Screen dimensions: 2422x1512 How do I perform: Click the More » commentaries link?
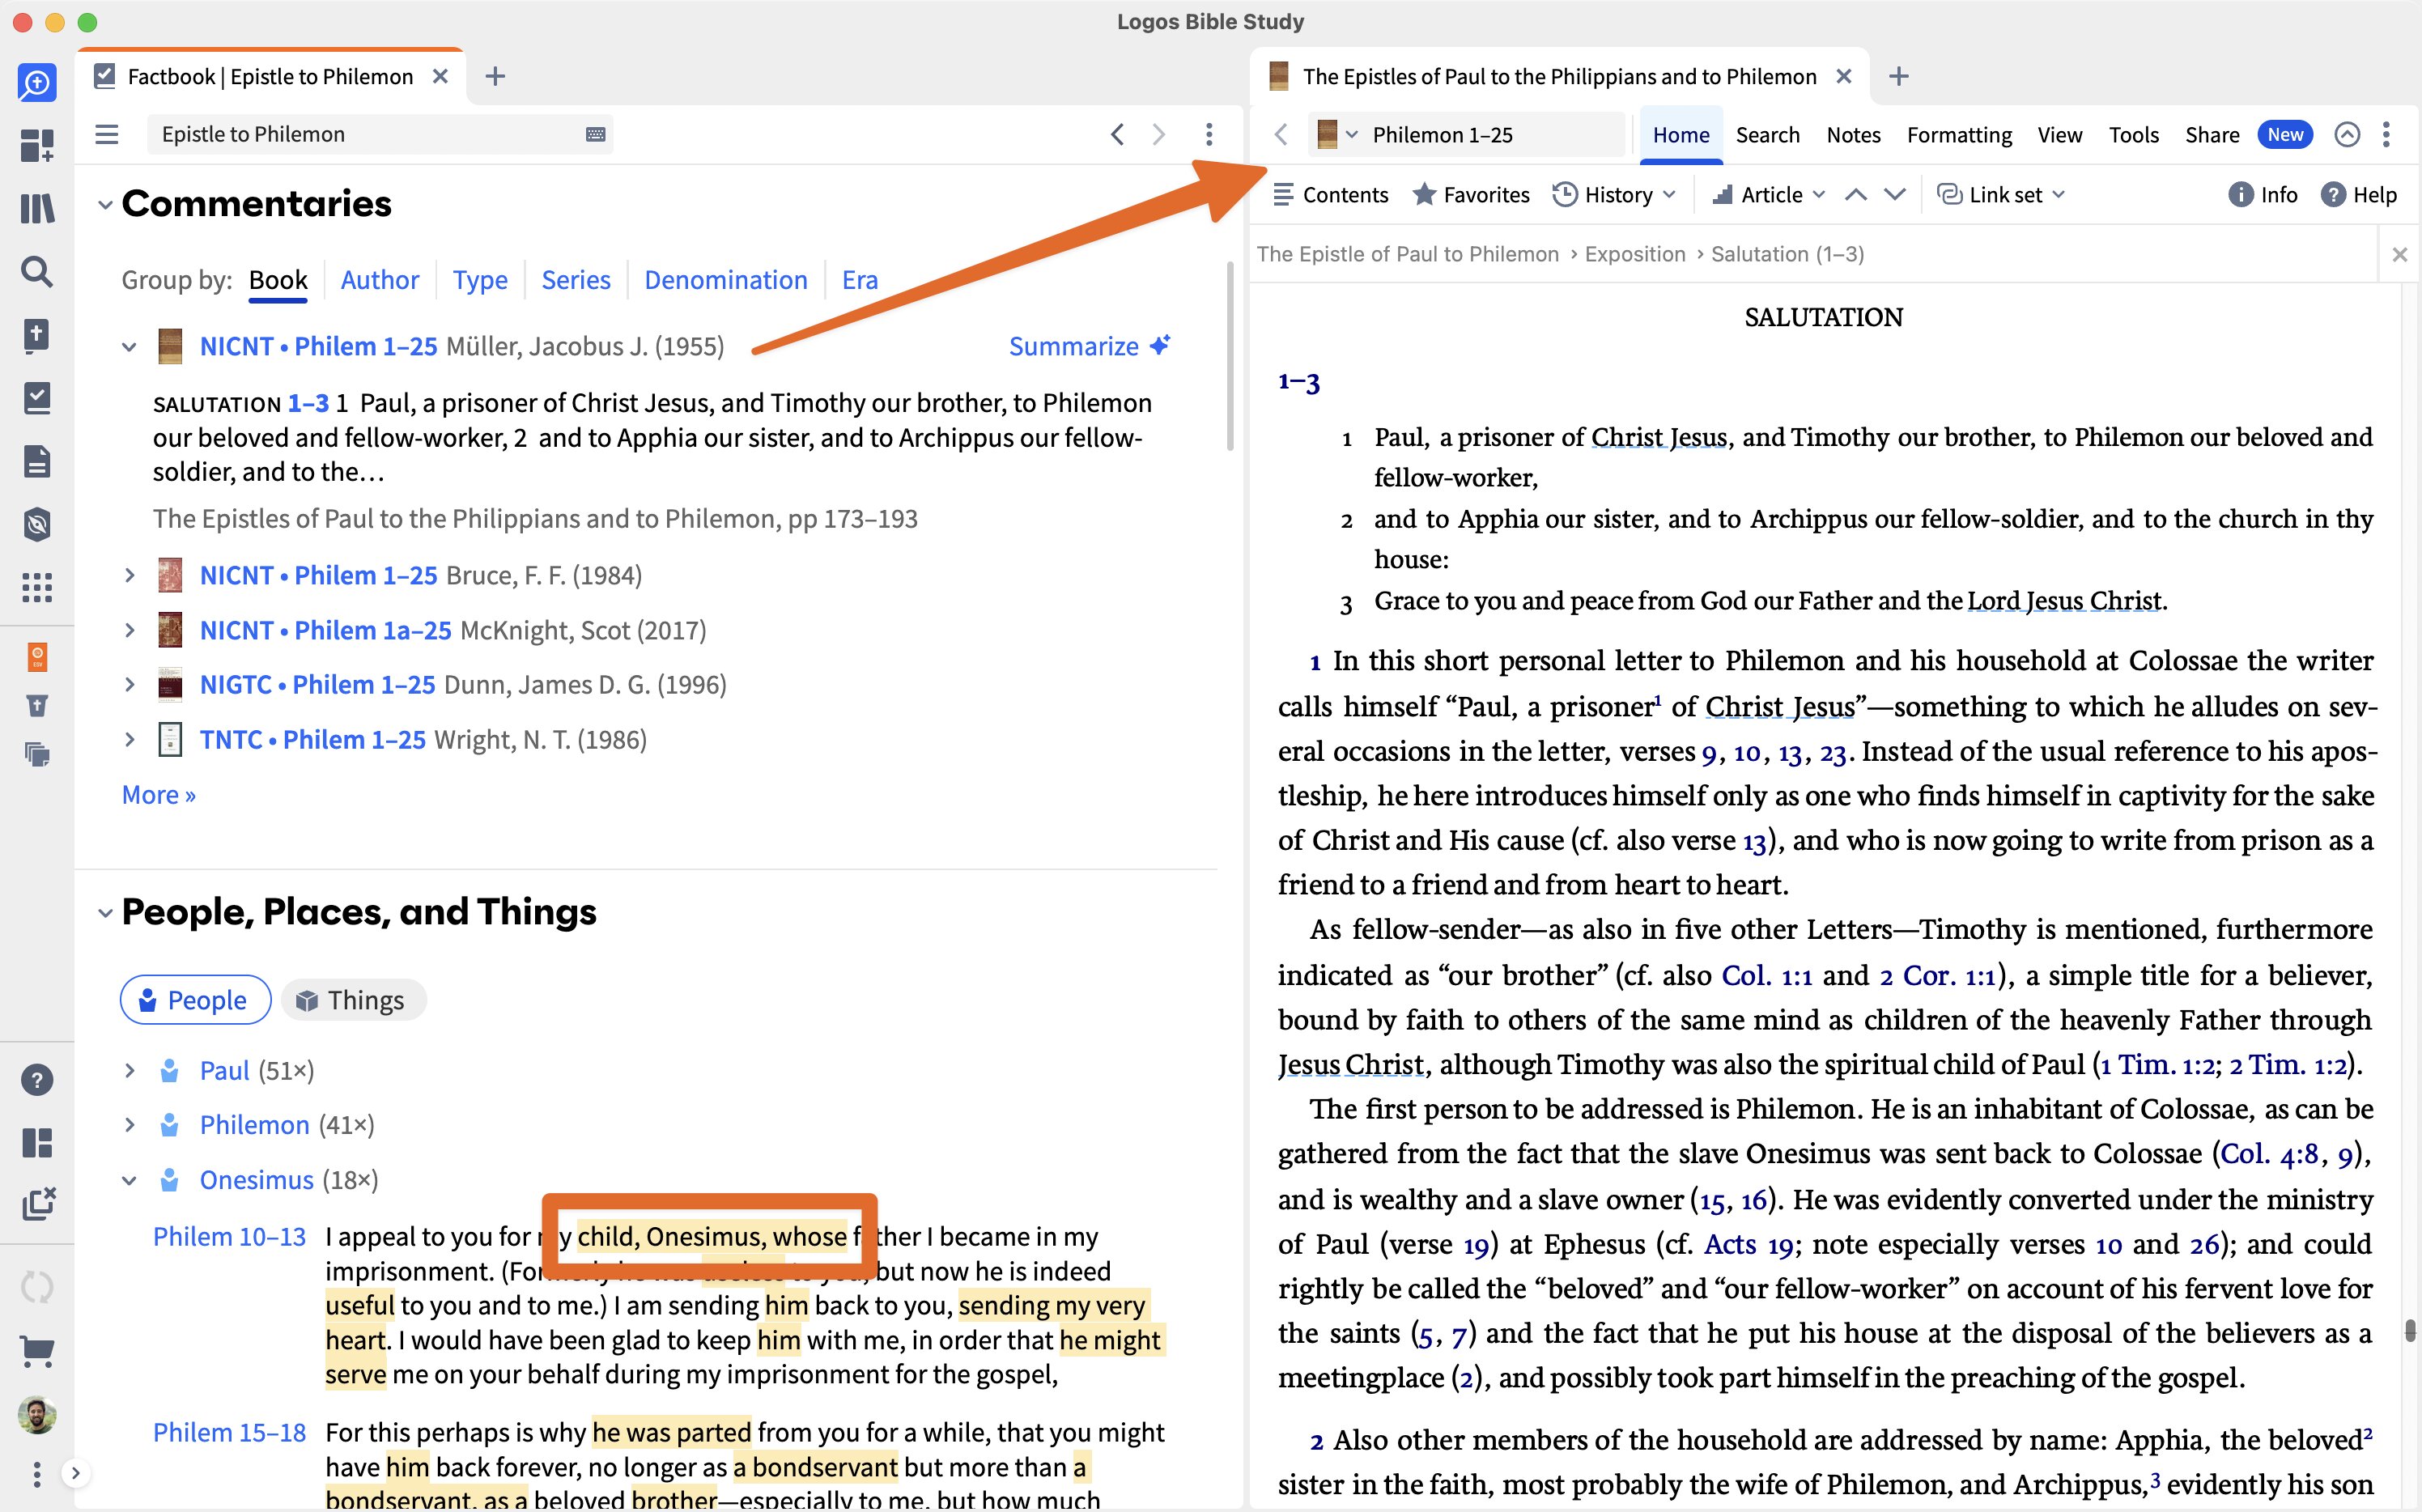click(x=158, y=795)
